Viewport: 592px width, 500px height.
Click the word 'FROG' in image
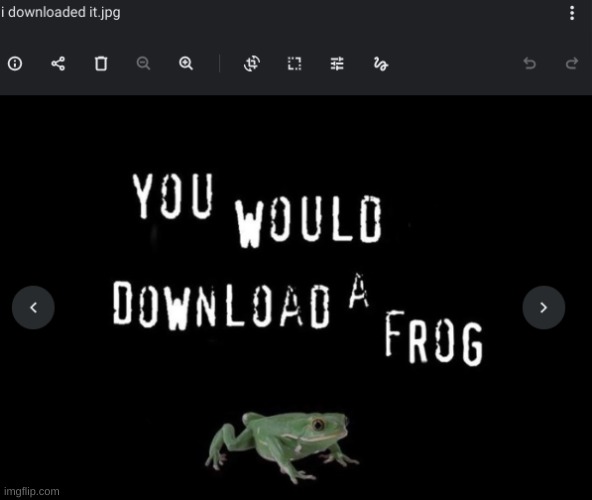[x=434, y=338]
